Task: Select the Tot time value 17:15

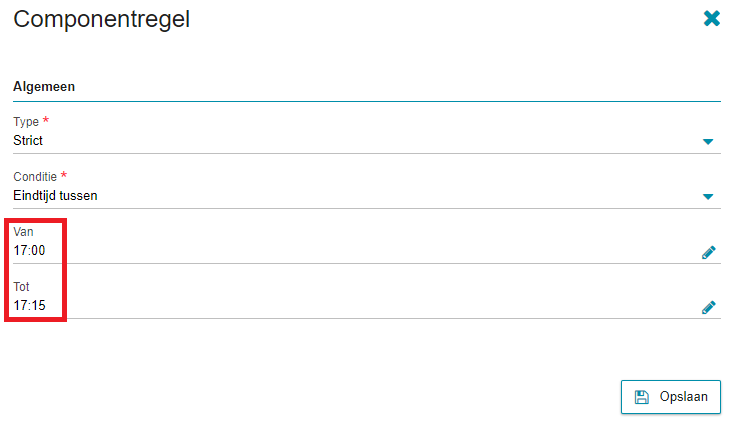Action: tap(29, 306)
